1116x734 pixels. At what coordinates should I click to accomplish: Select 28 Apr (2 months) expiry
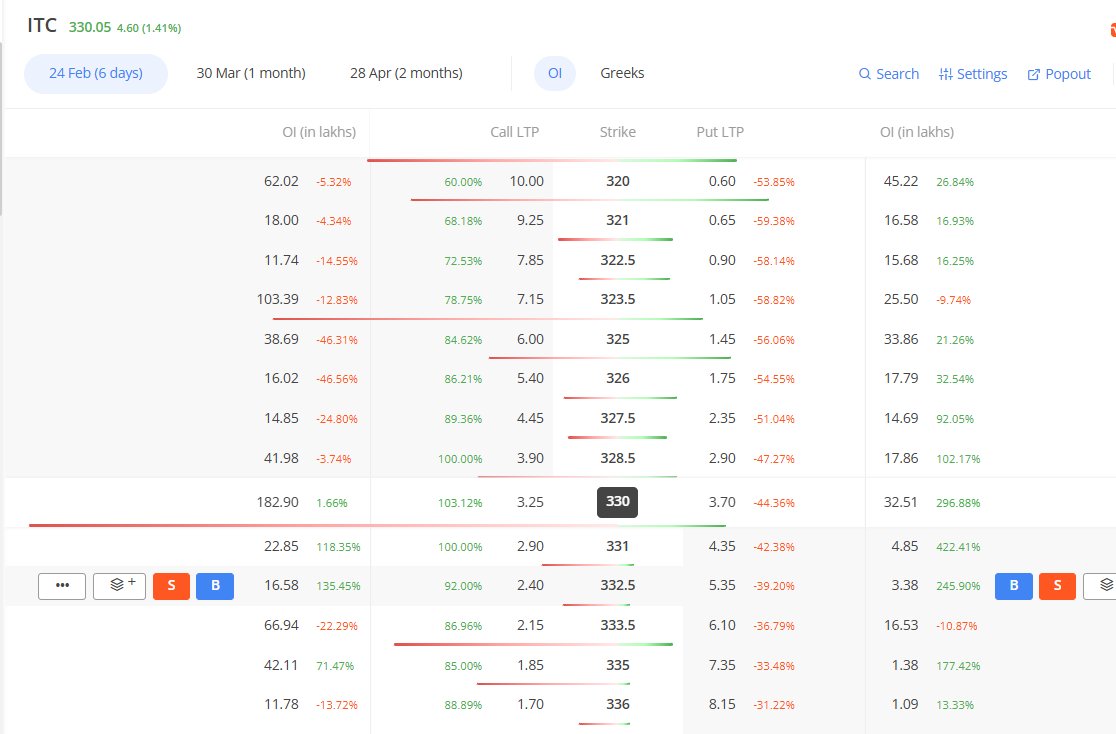coord(406,73)
